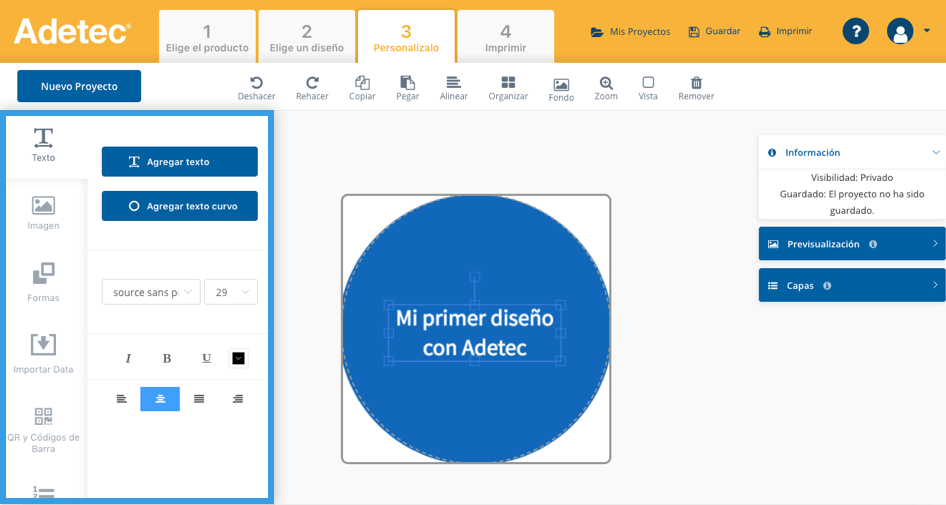This screenshot has height=505, width=946.
Task: Copy selection with Copiar
Action: [362, 87]
